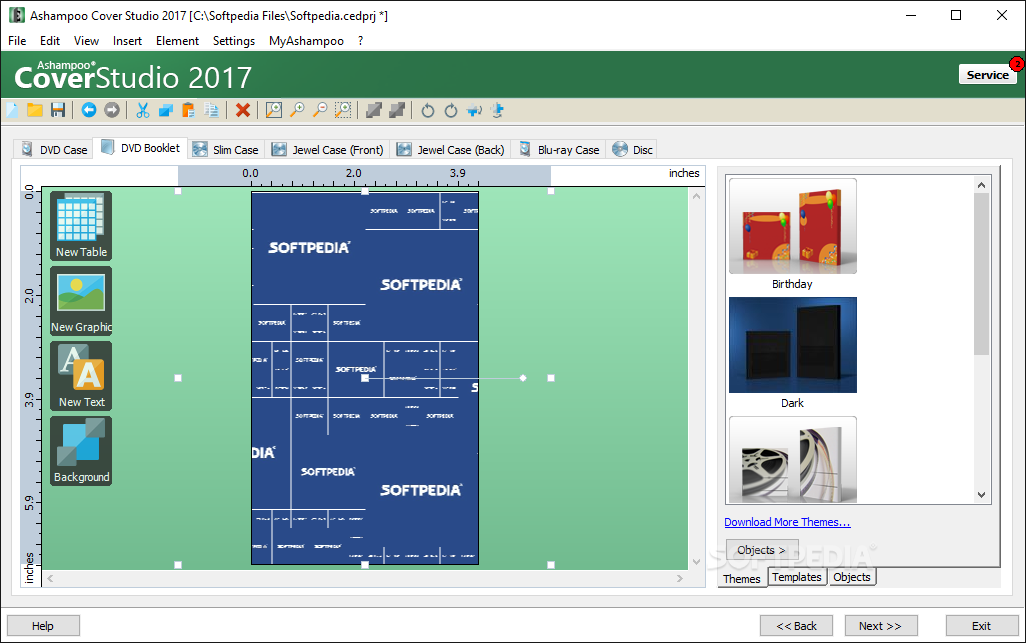
Task: Select the Templates bottom tab
Action: tap(796, 577)
